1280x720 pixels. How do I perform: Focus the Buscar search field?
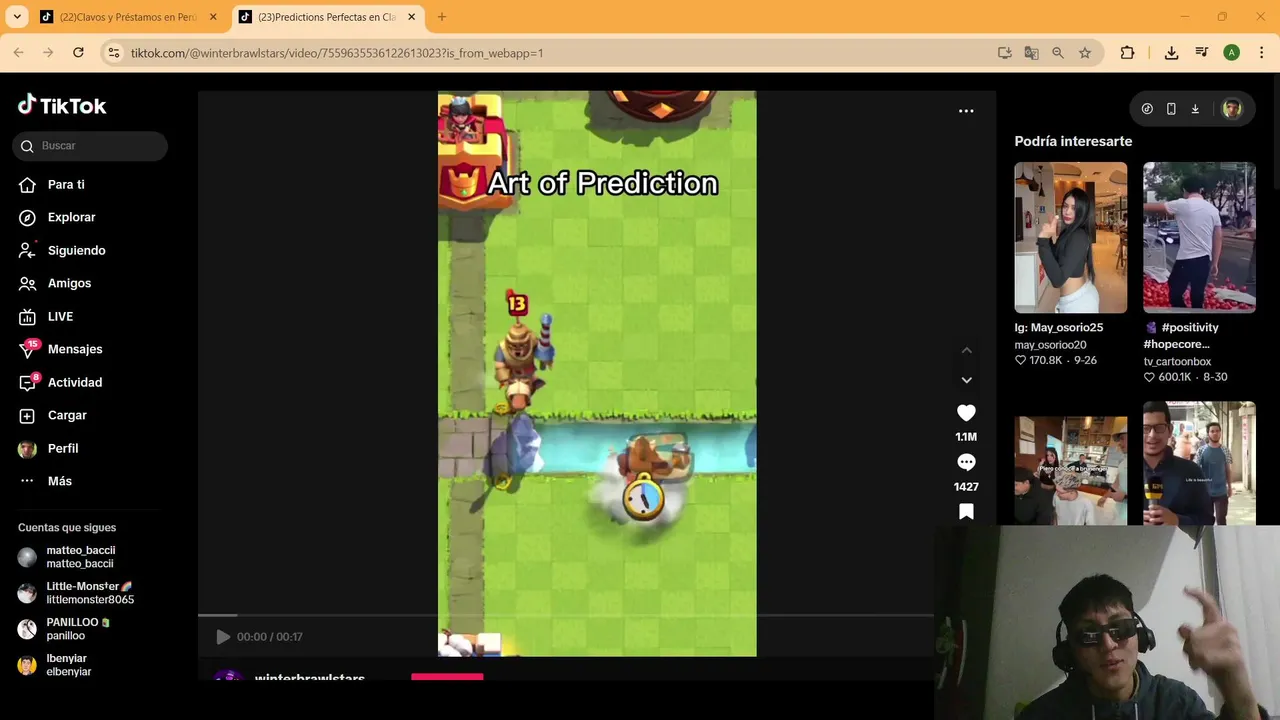coord(90,146)
